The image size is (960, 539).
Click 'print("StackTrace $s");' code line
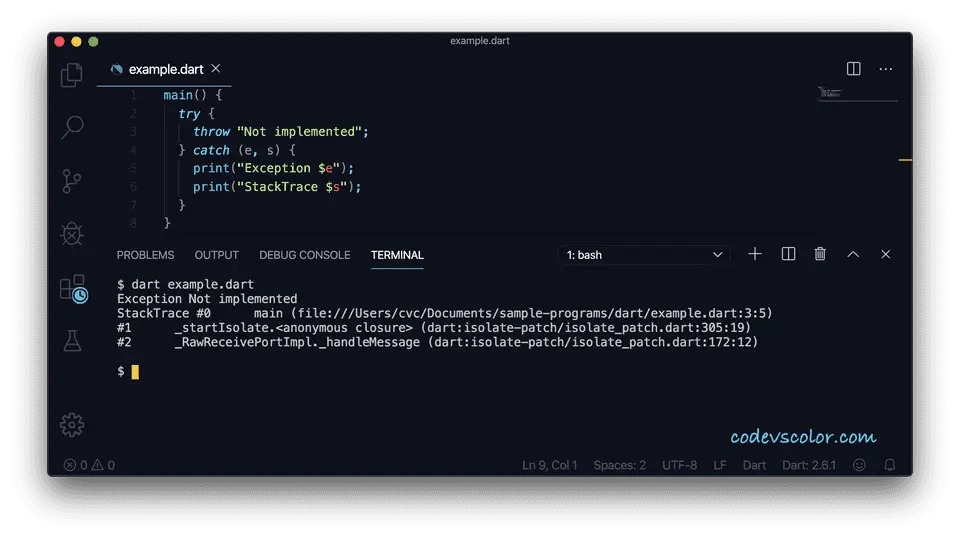277,187
